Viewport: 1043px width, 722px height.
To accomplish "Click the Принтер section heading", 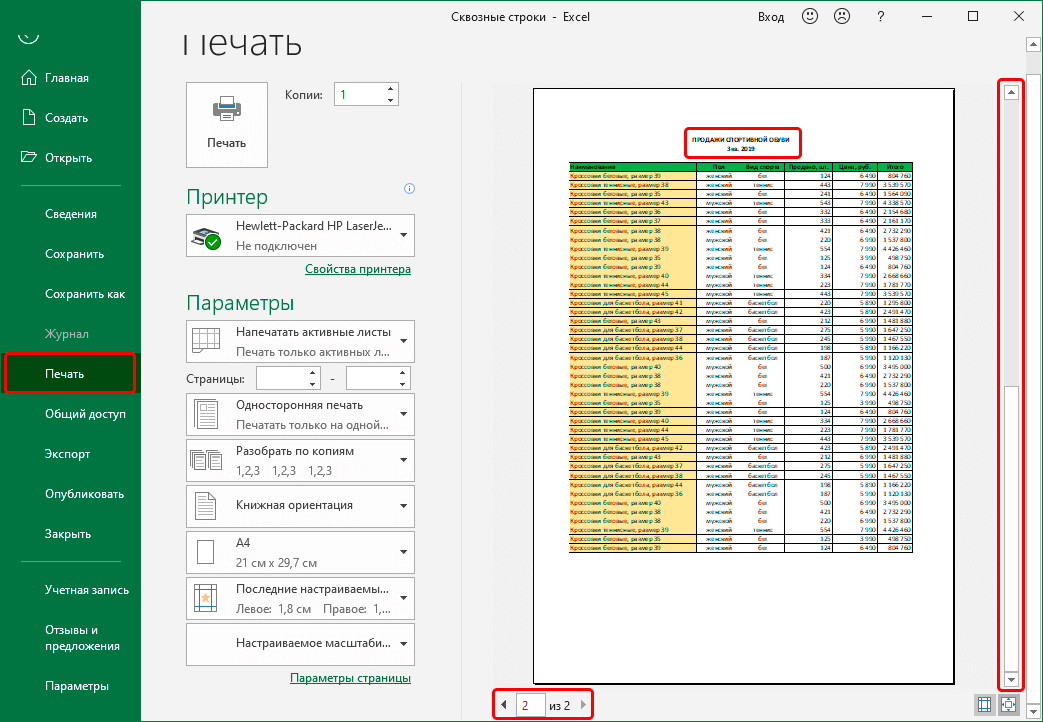I will tap(227, 197).
